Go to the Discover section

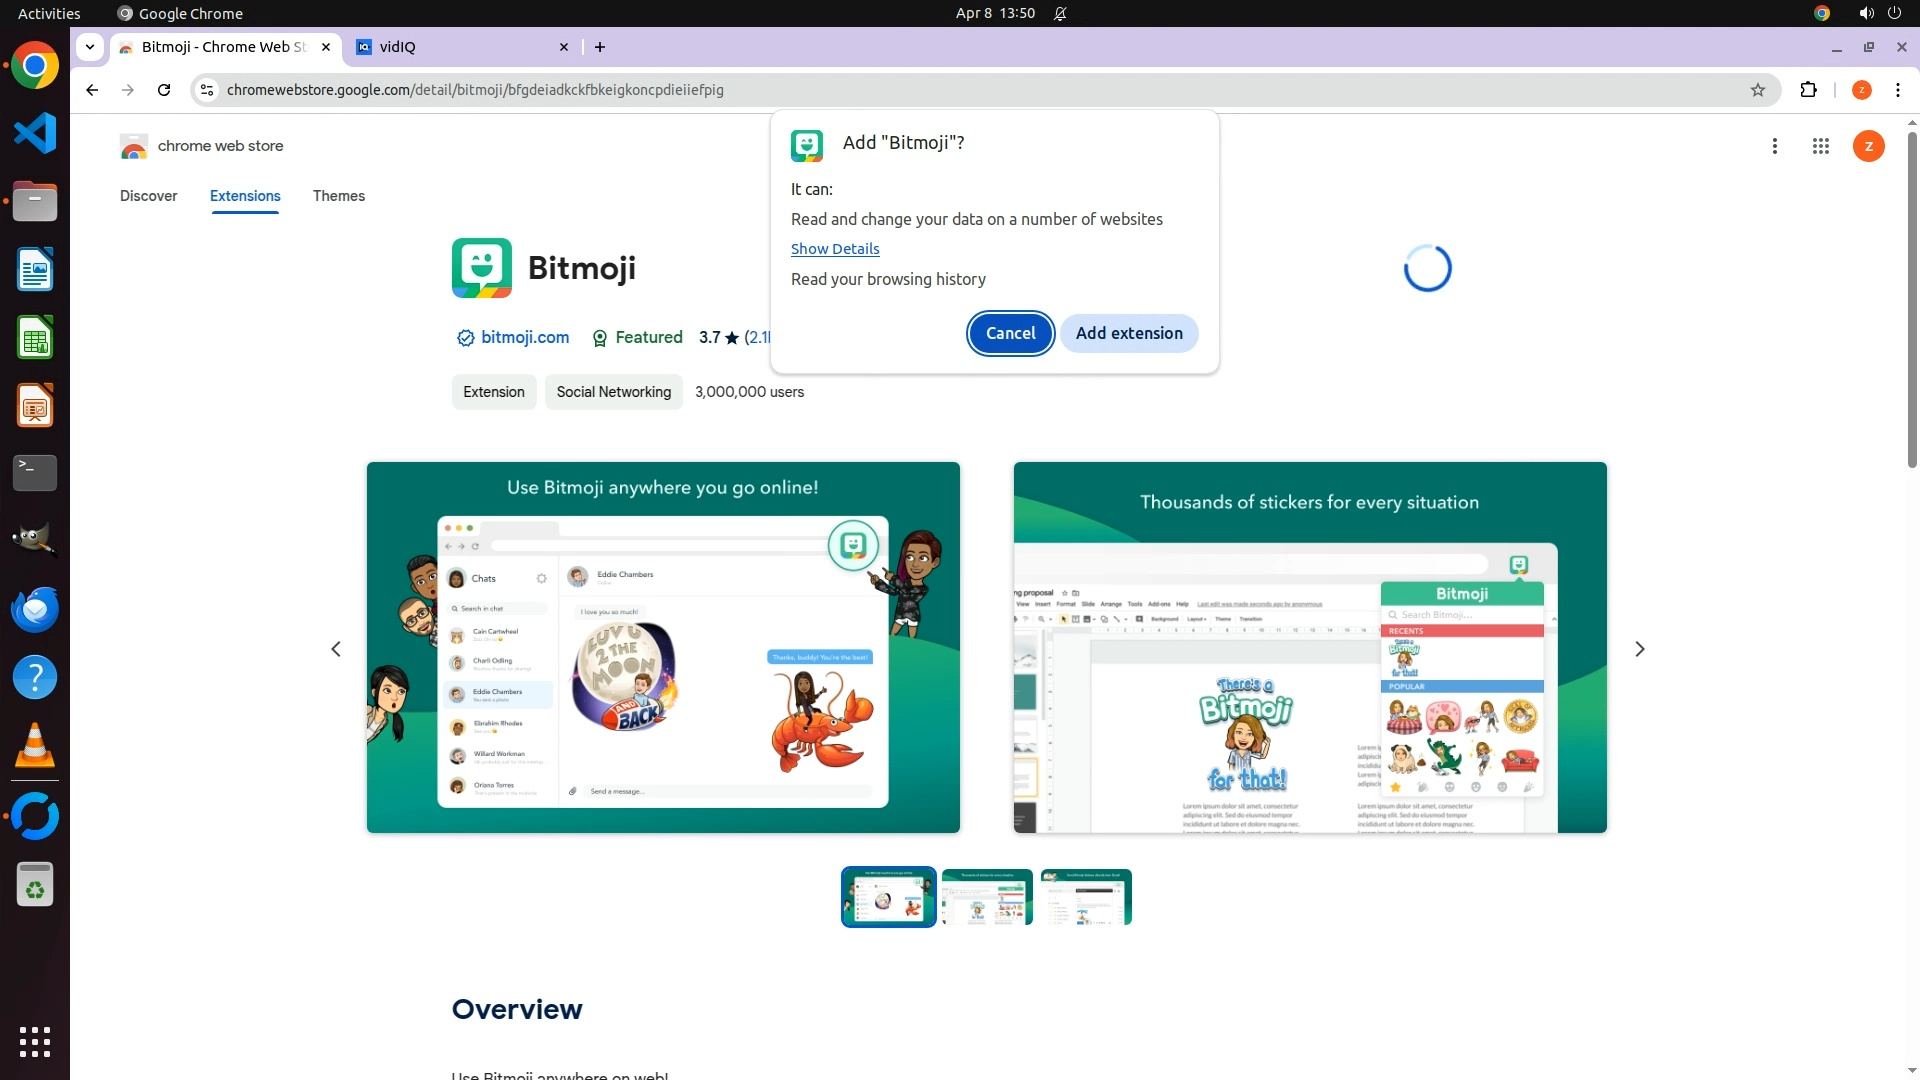(x=148, y=196)
